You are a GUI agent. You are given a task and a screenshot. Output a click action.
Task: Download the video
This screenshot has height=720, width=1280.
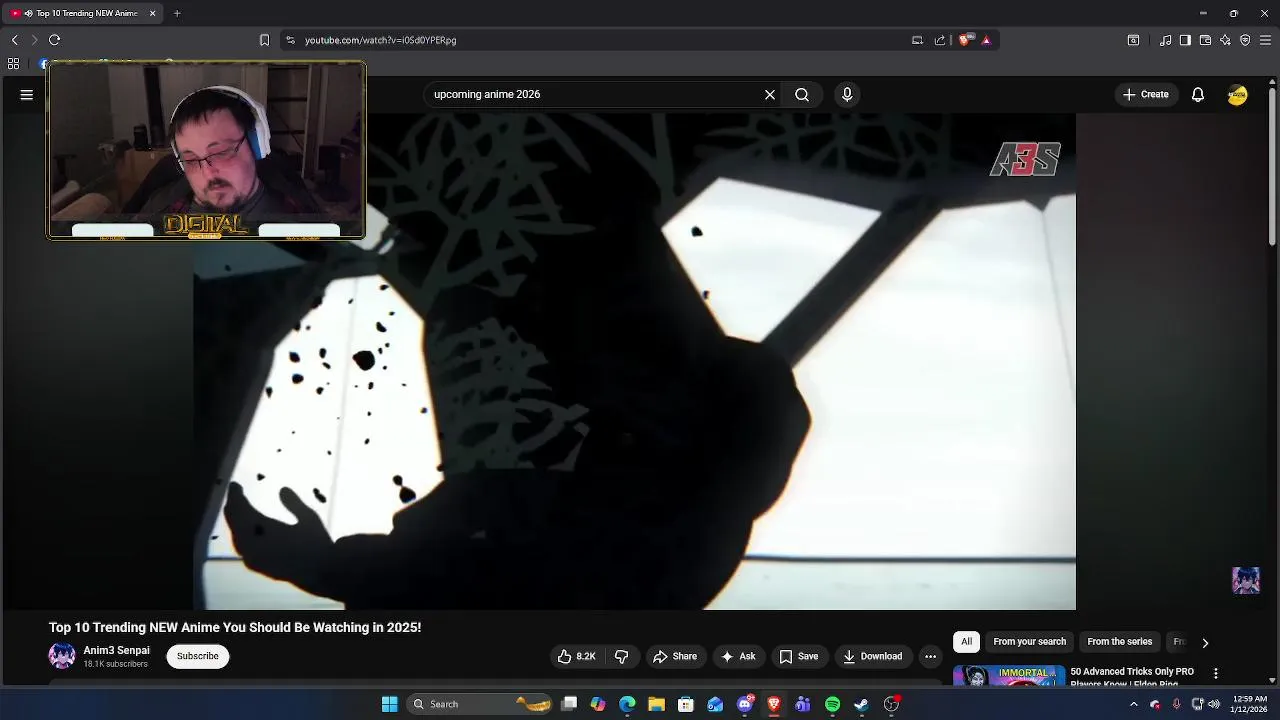point(873,657)
